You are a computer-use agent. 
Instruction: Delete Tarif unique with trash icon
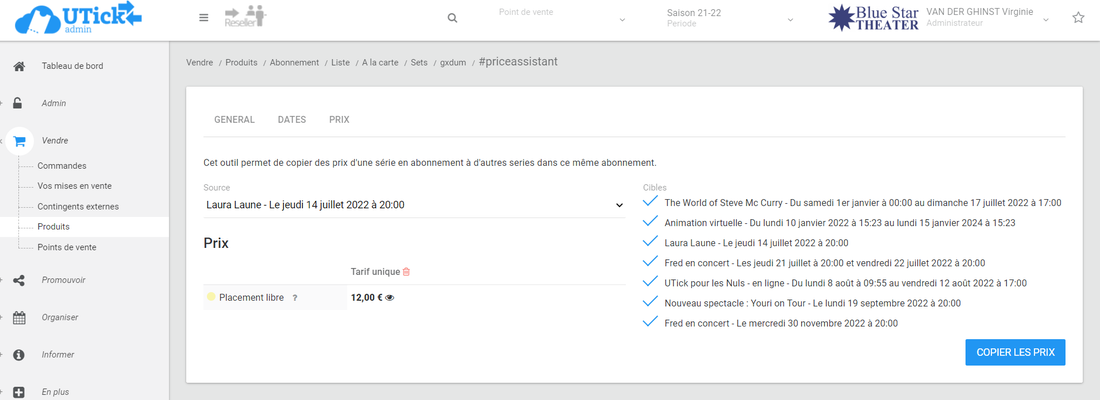[x=406, y=271]
